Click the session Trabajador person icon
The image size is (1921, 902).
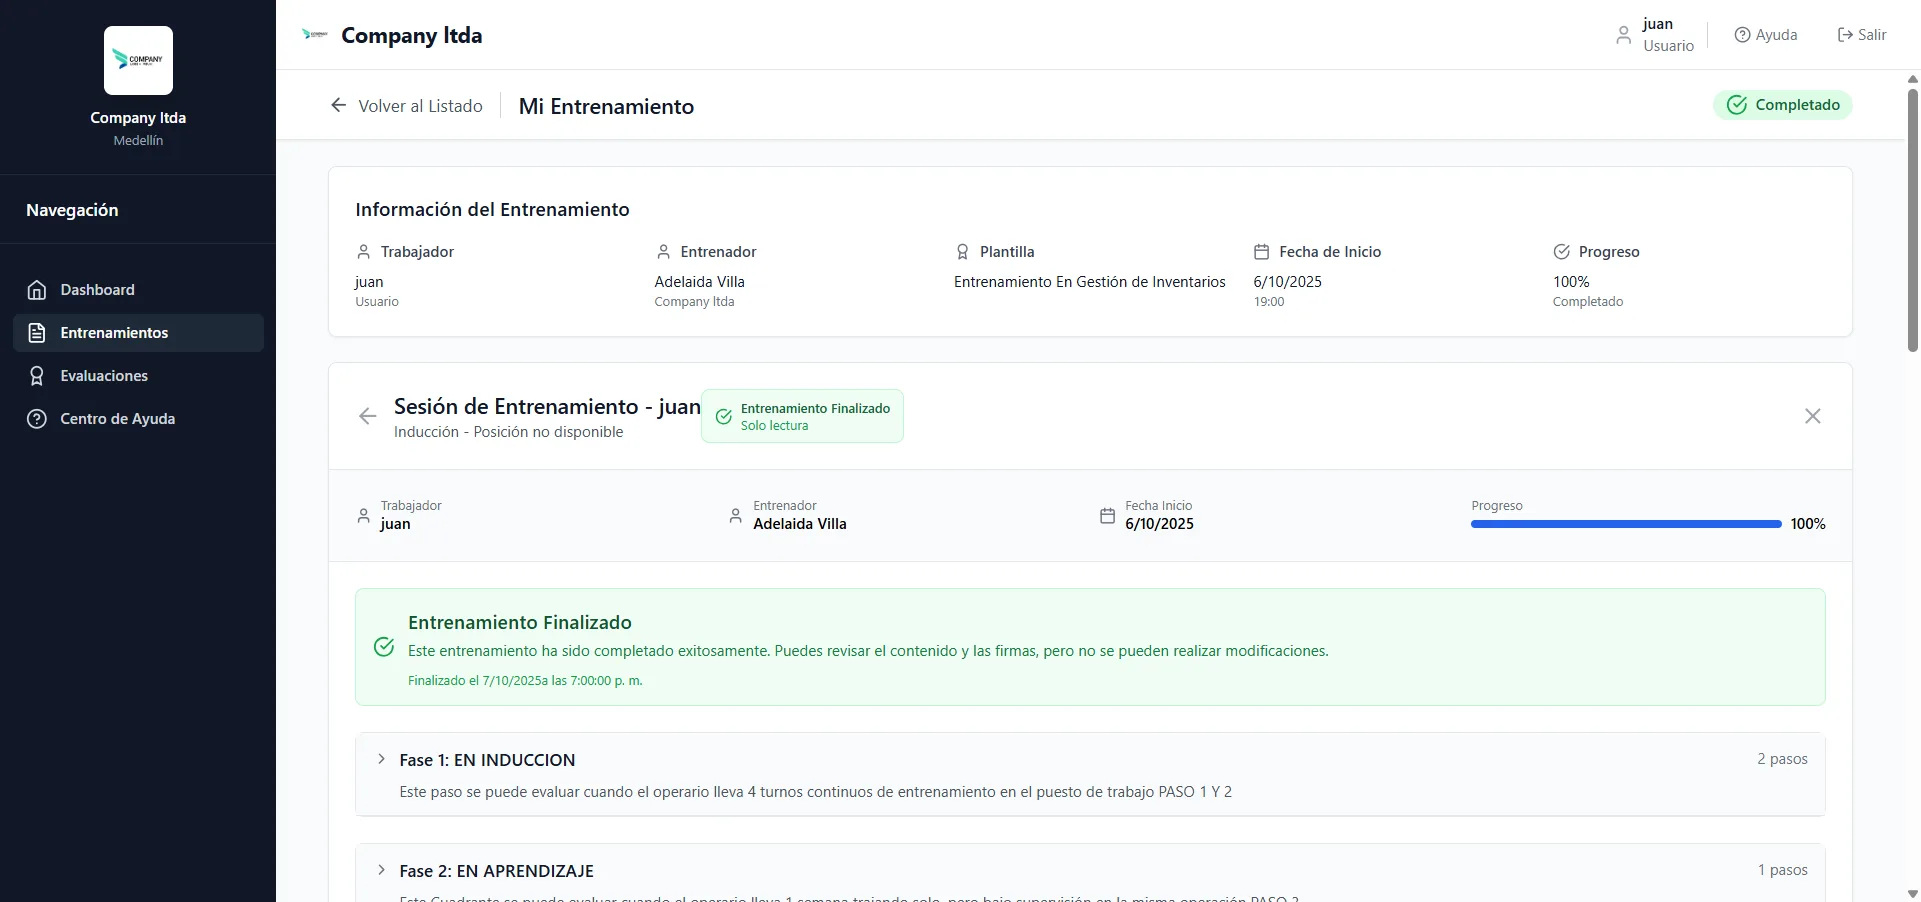point(364,516)
